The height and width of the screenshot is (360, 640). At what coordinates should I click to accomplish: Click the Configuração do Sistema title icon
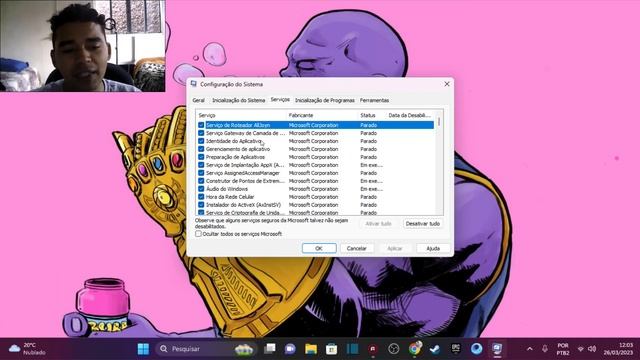coord(194,84)
